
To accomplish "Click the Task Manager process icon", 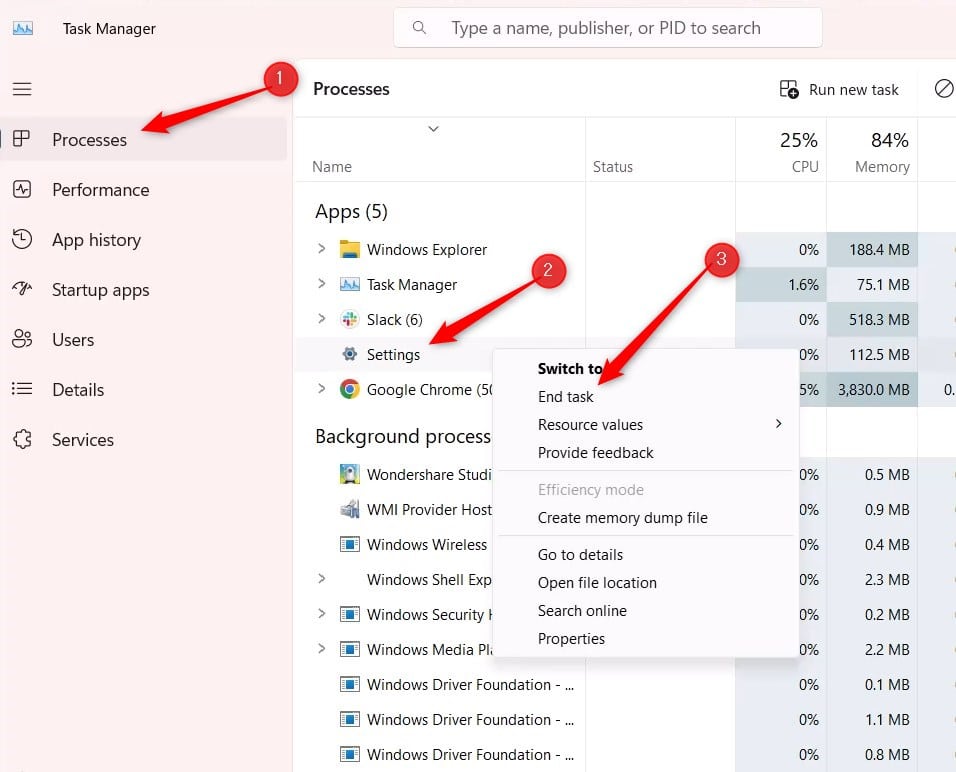I will click(x=349, y=284).
